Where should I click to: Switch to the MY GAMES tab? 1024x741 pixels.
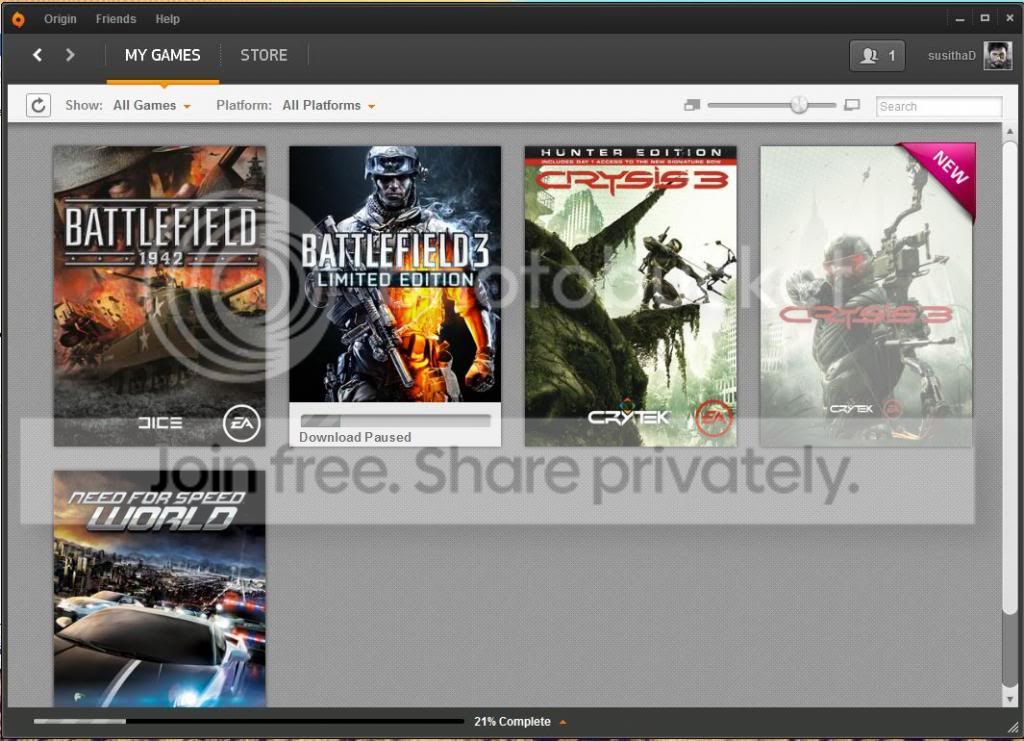coord(163,55)
